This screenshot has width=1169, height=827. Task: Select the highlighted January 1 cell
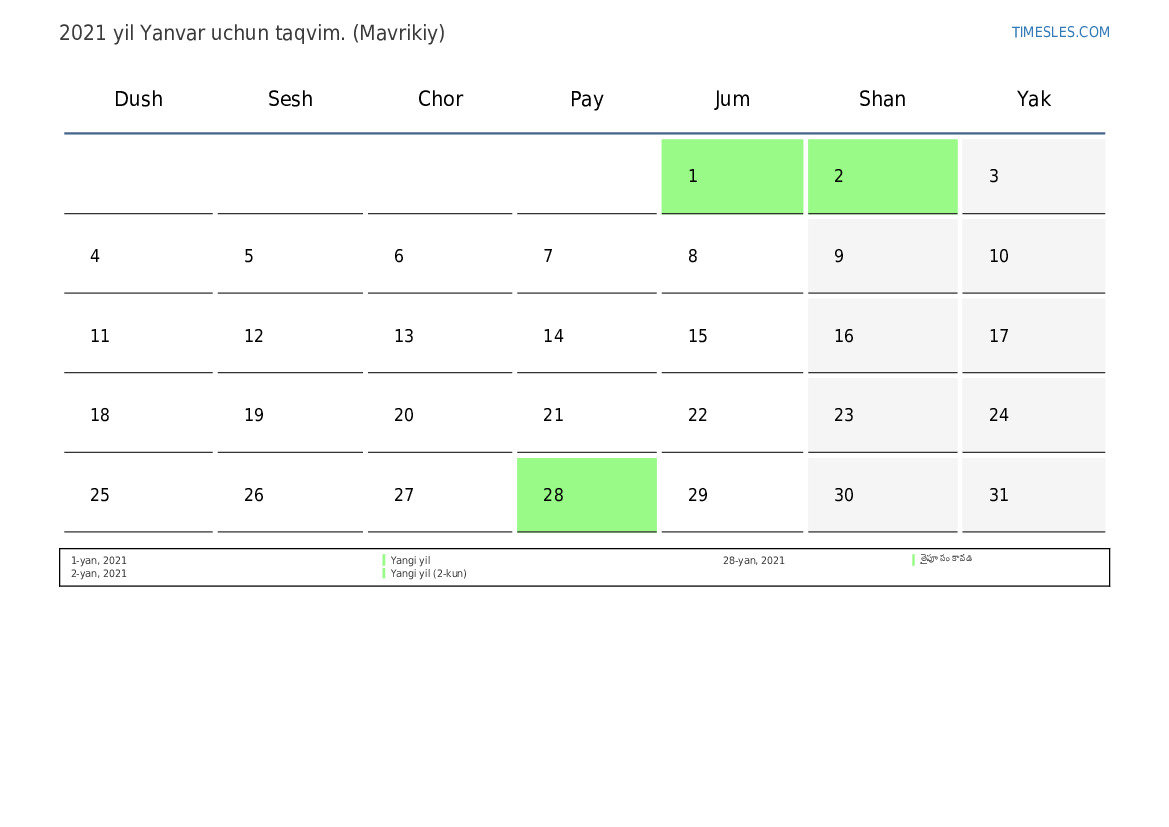coord(732,176)
